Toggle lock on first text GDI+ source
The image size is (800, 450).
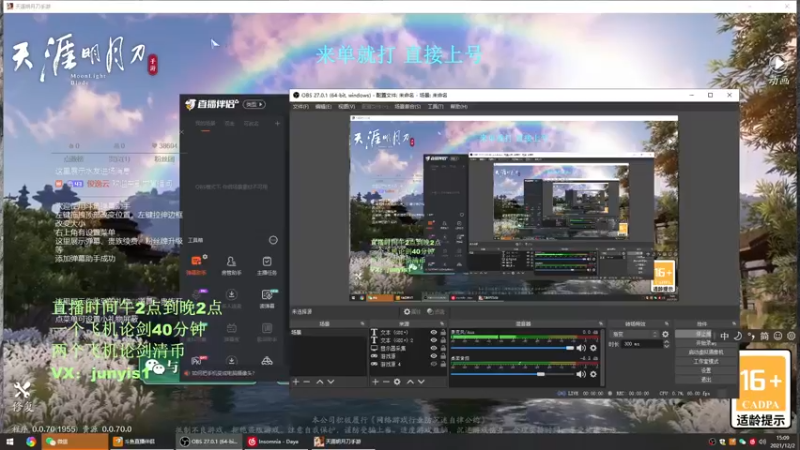pyautogui.click(x=443, y=332)
